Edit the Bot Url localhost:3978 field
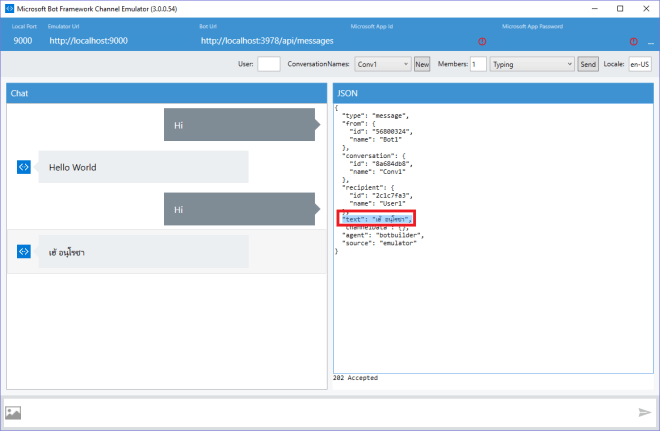 [x=267, y=41]
